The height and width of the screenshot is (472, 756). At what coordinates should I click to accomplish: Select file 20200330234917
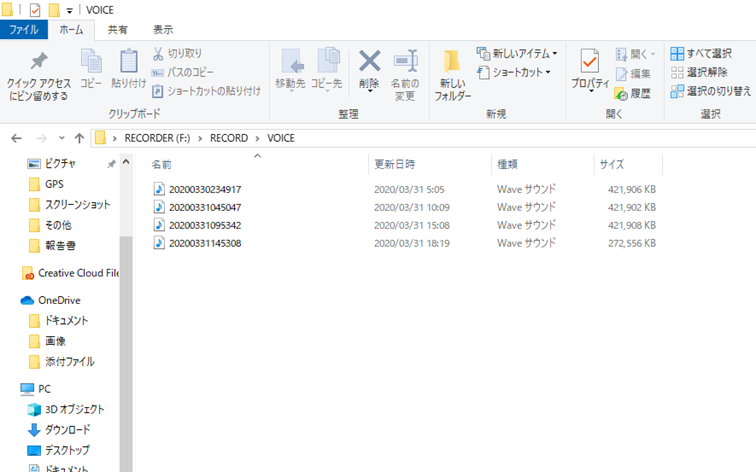click(205, 189)
